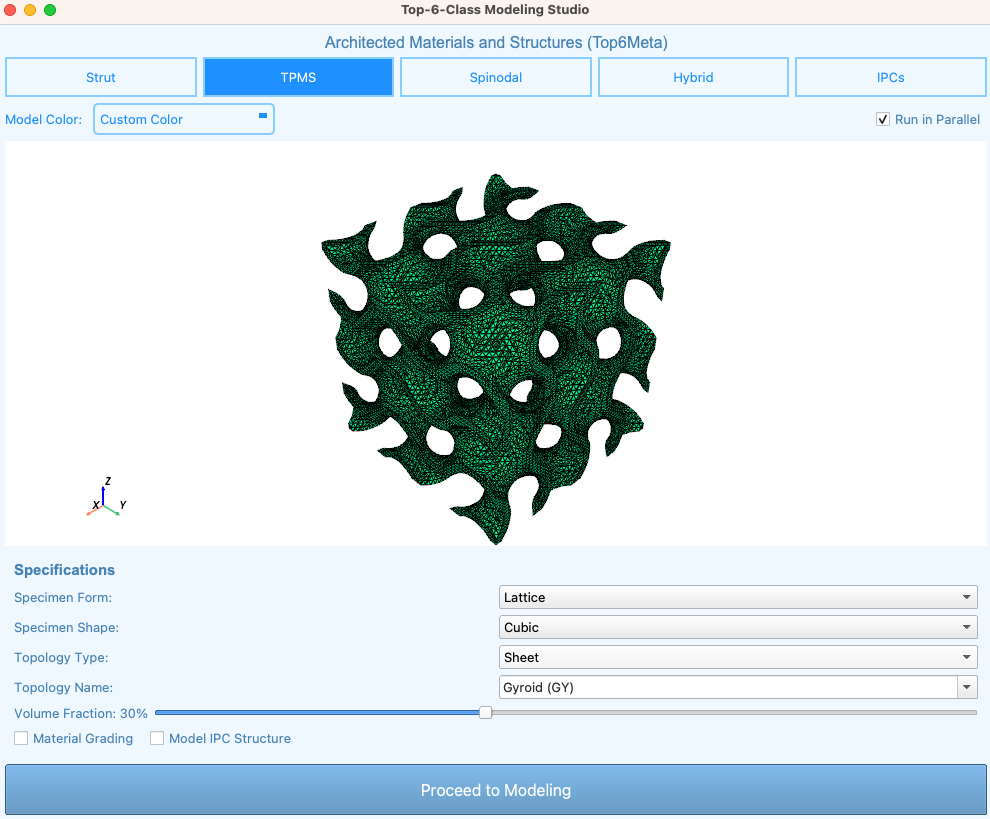Click the Gyroid (GY) topology name field
990x819 pixels.
729,687
